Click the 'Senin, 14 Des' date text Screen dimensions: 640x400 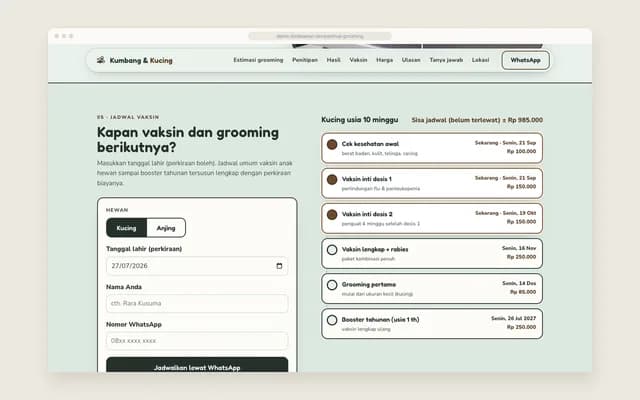click(519, 283)
